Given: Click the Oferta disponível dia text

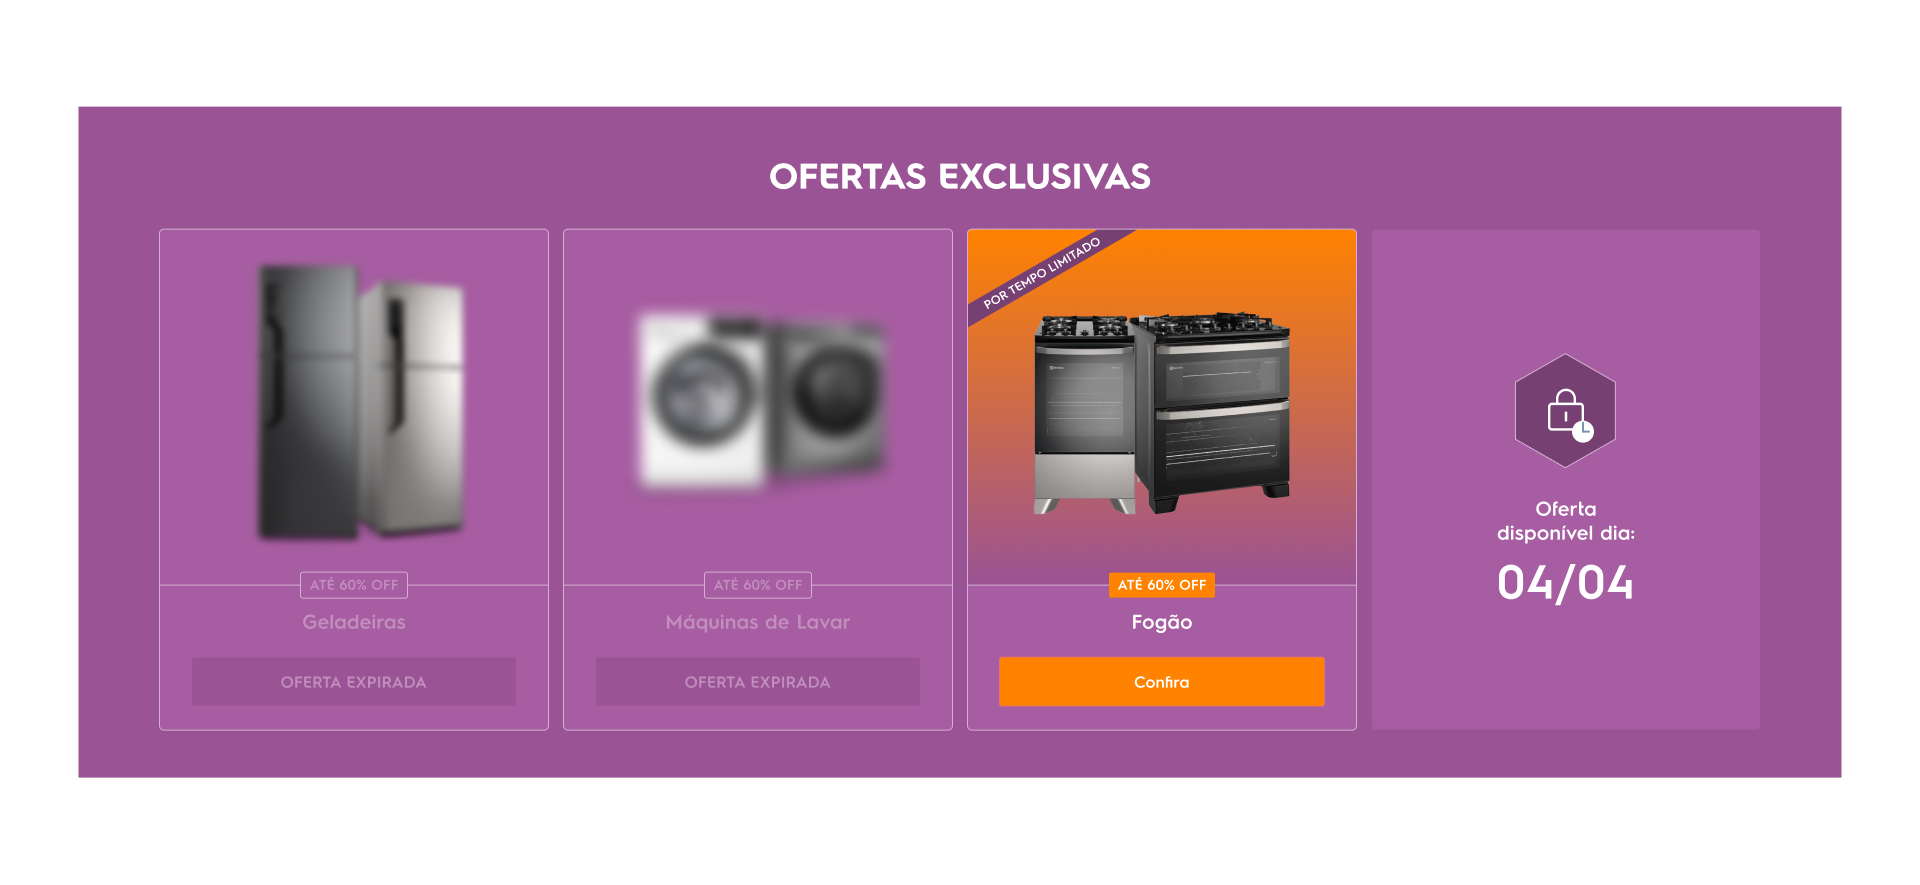Looking at the screenshot, I should (1566, 521).
